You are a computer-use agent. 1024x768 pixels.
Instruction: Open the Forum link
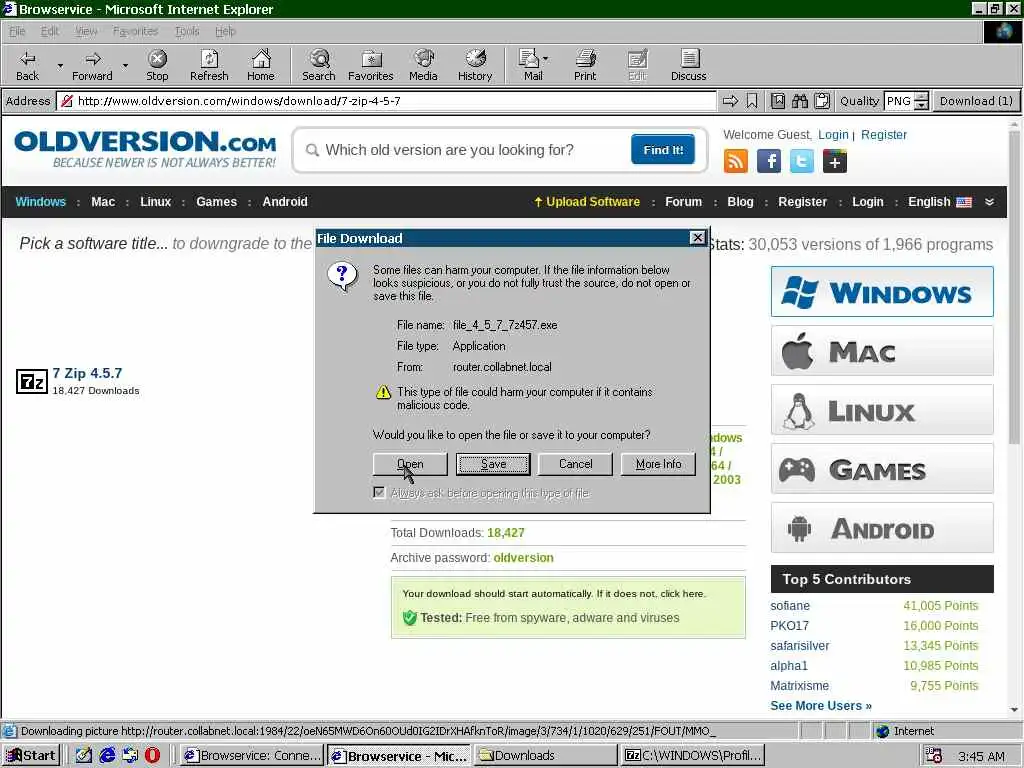[x=683, y=202]
